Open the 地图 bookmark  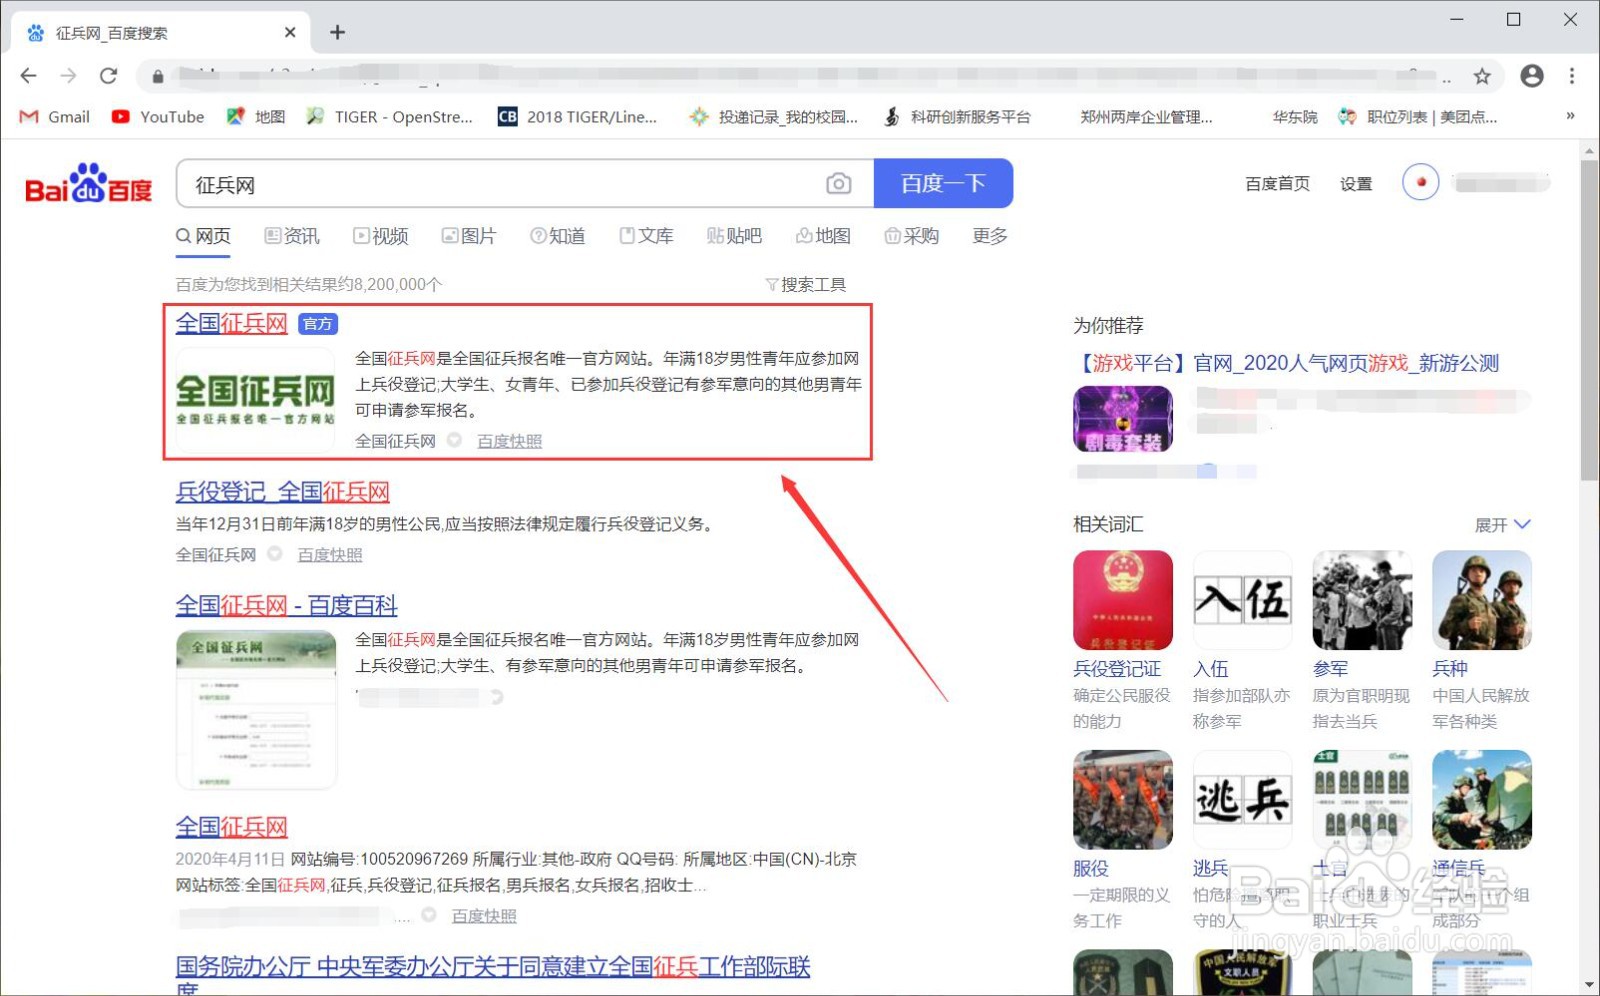tap(256, 117)
